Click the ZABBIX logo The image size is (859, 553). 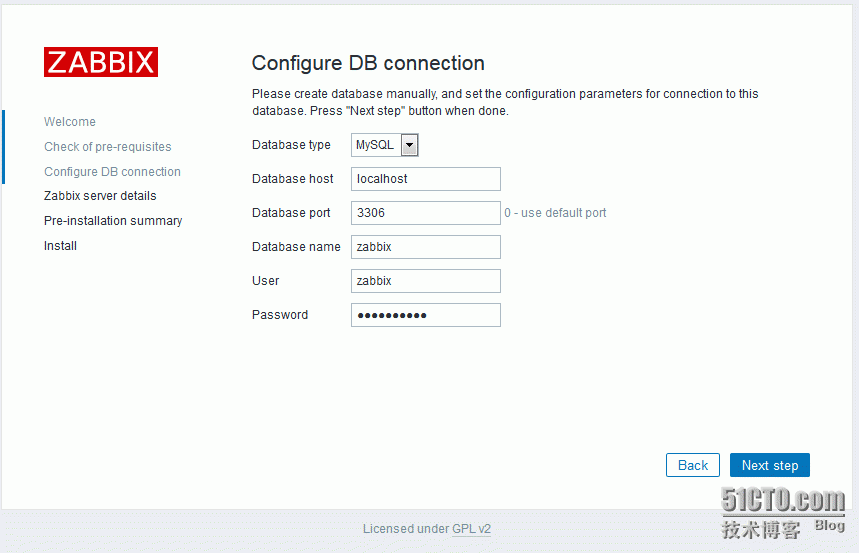(x=101, y=62)
